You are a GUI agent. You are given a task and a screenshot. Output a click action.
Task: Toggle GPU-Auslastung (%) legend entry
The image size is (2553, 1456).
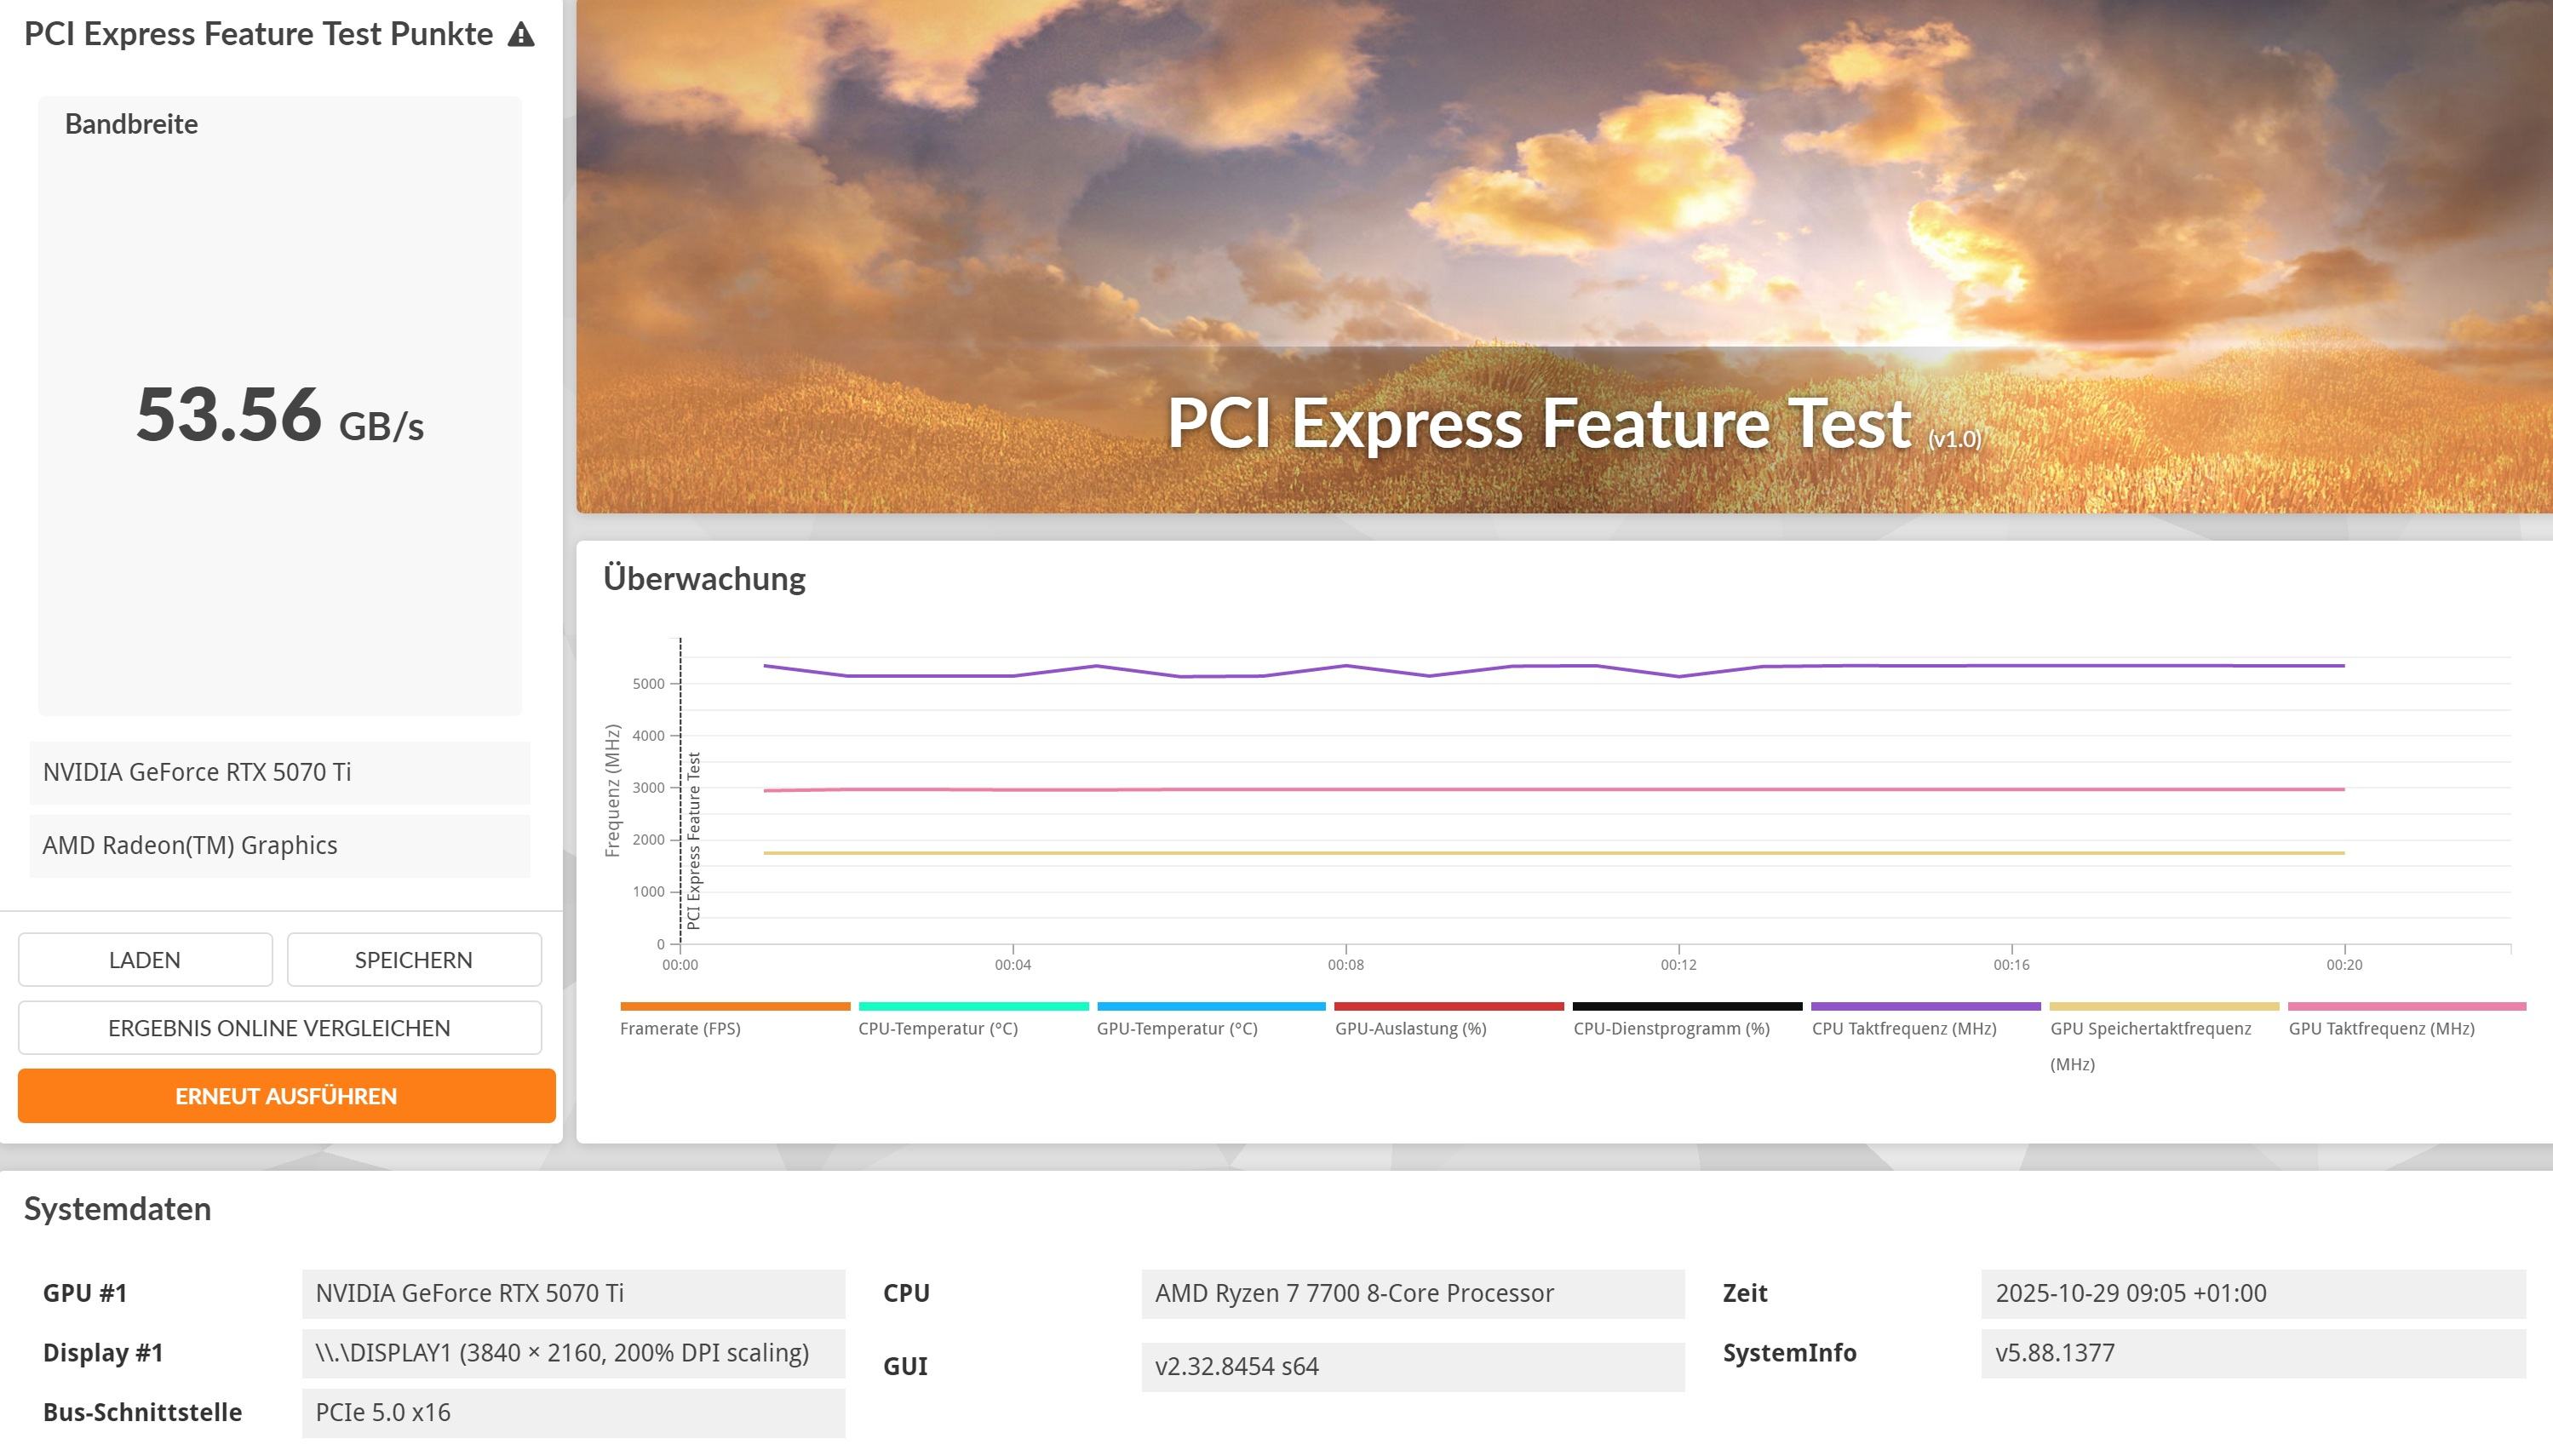click(x=1410, y=1029)
